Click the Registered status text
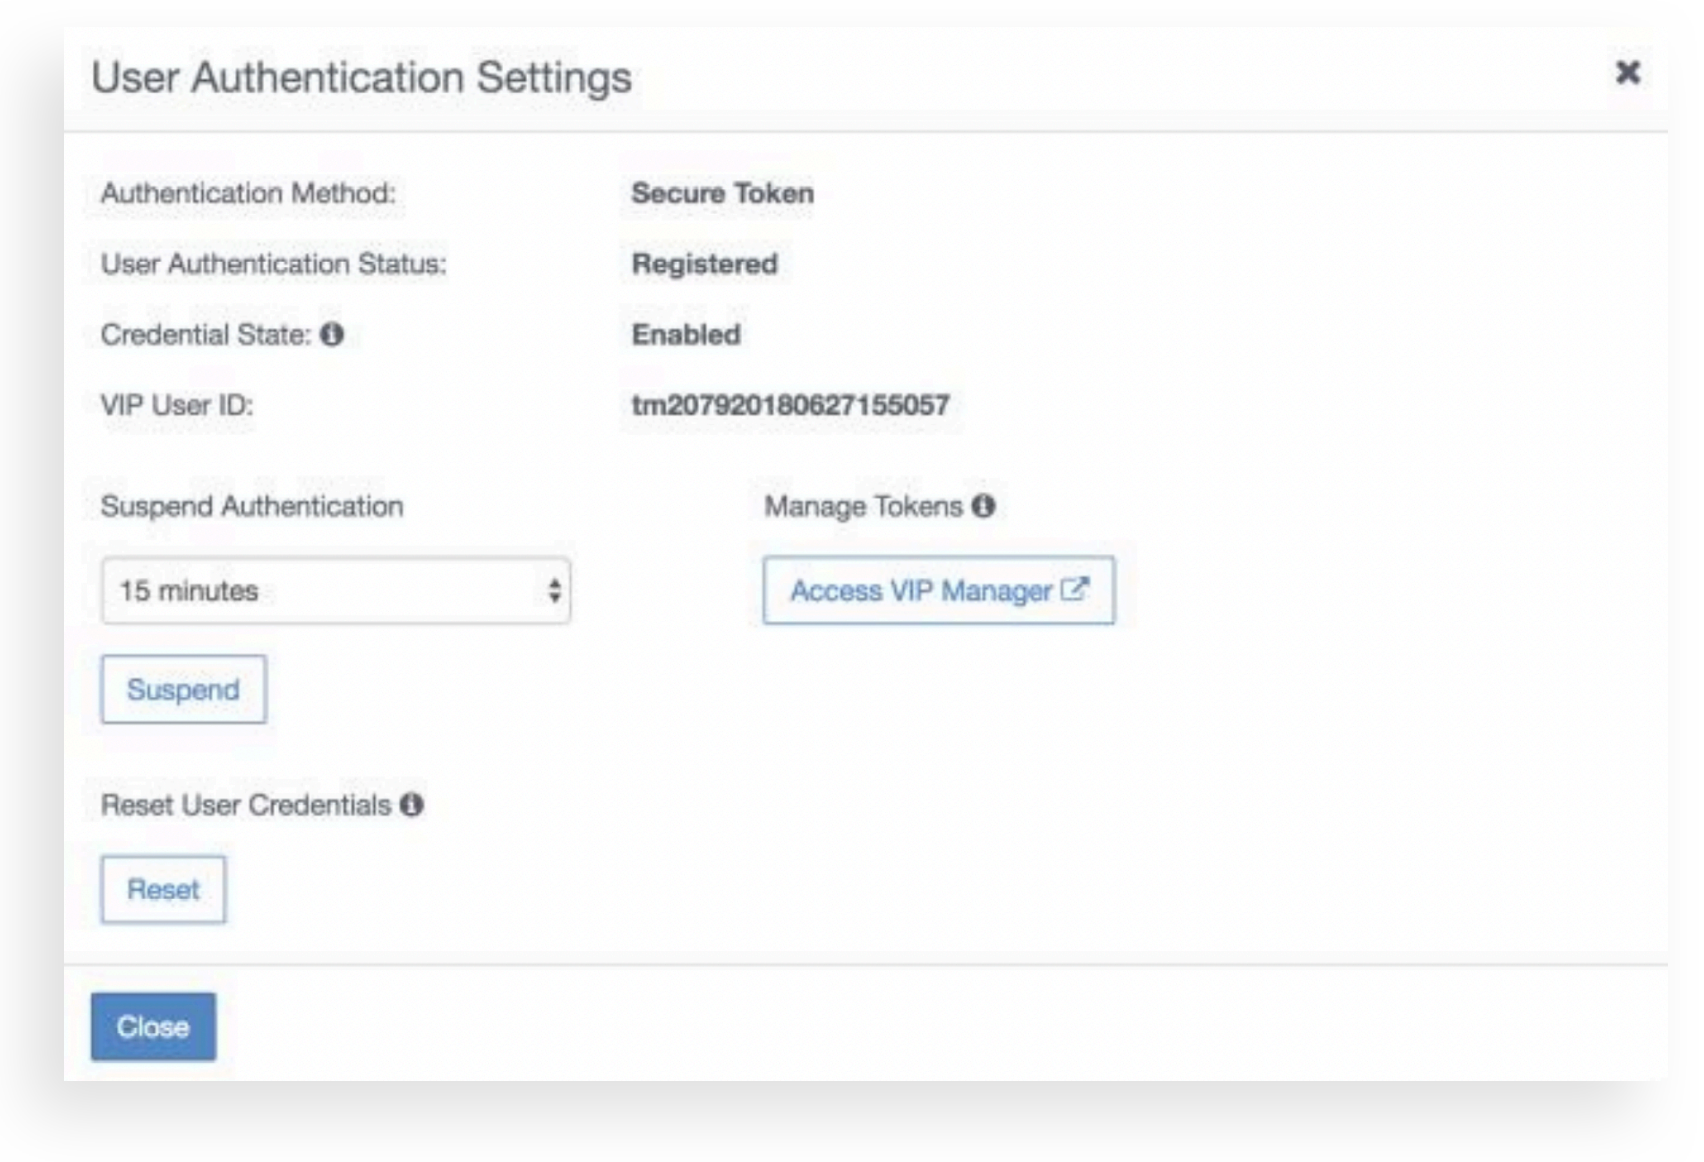Screen dimensions: 1704x1162 (704, 264)
